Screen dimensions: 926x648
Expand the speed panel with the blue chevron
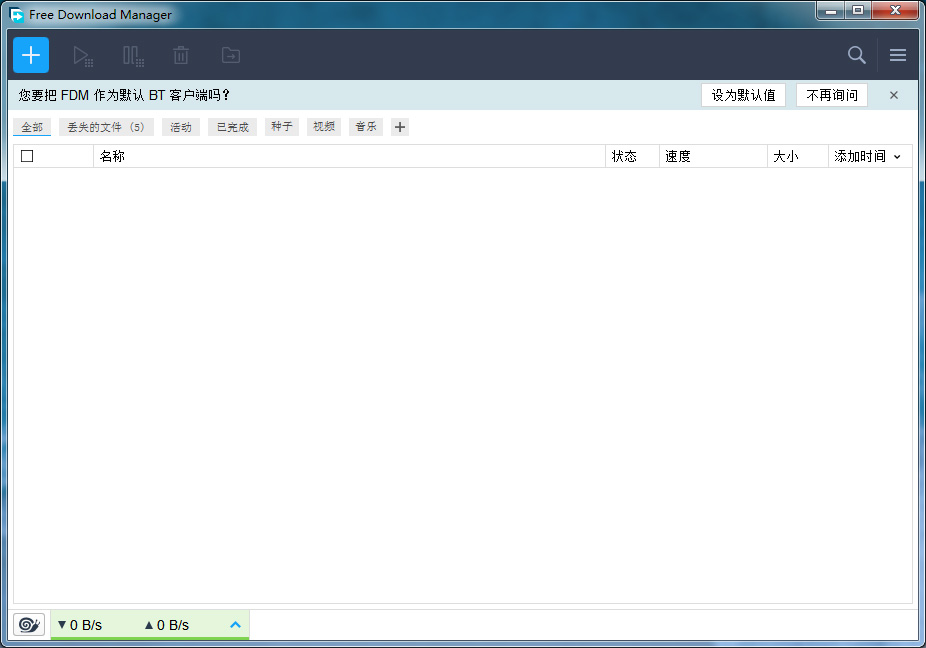[x=235, y=624]
